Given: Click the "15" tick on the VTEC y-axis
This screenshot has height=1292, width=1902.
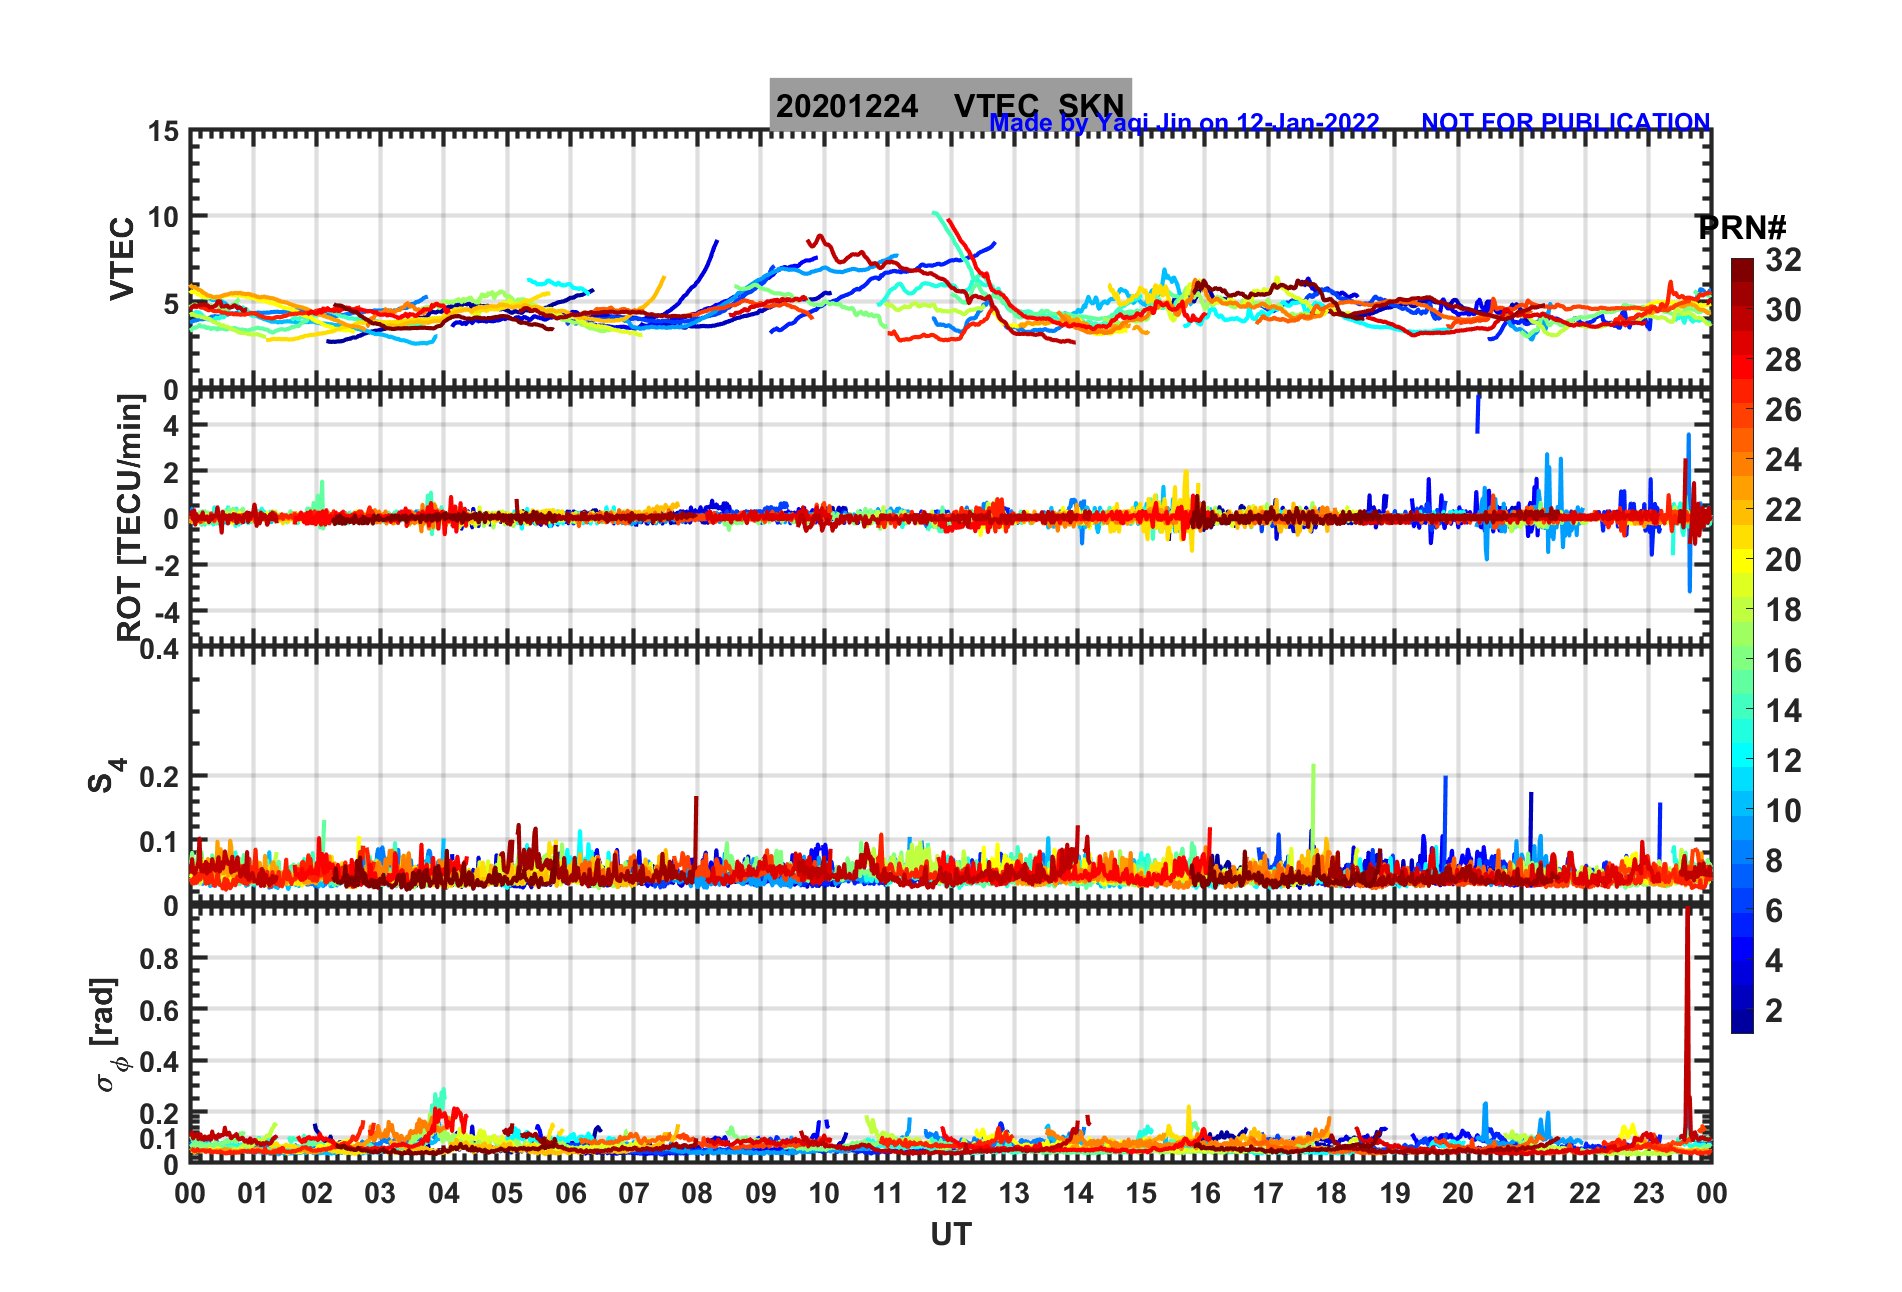Looking at the screenshot, I should [163, 131].
